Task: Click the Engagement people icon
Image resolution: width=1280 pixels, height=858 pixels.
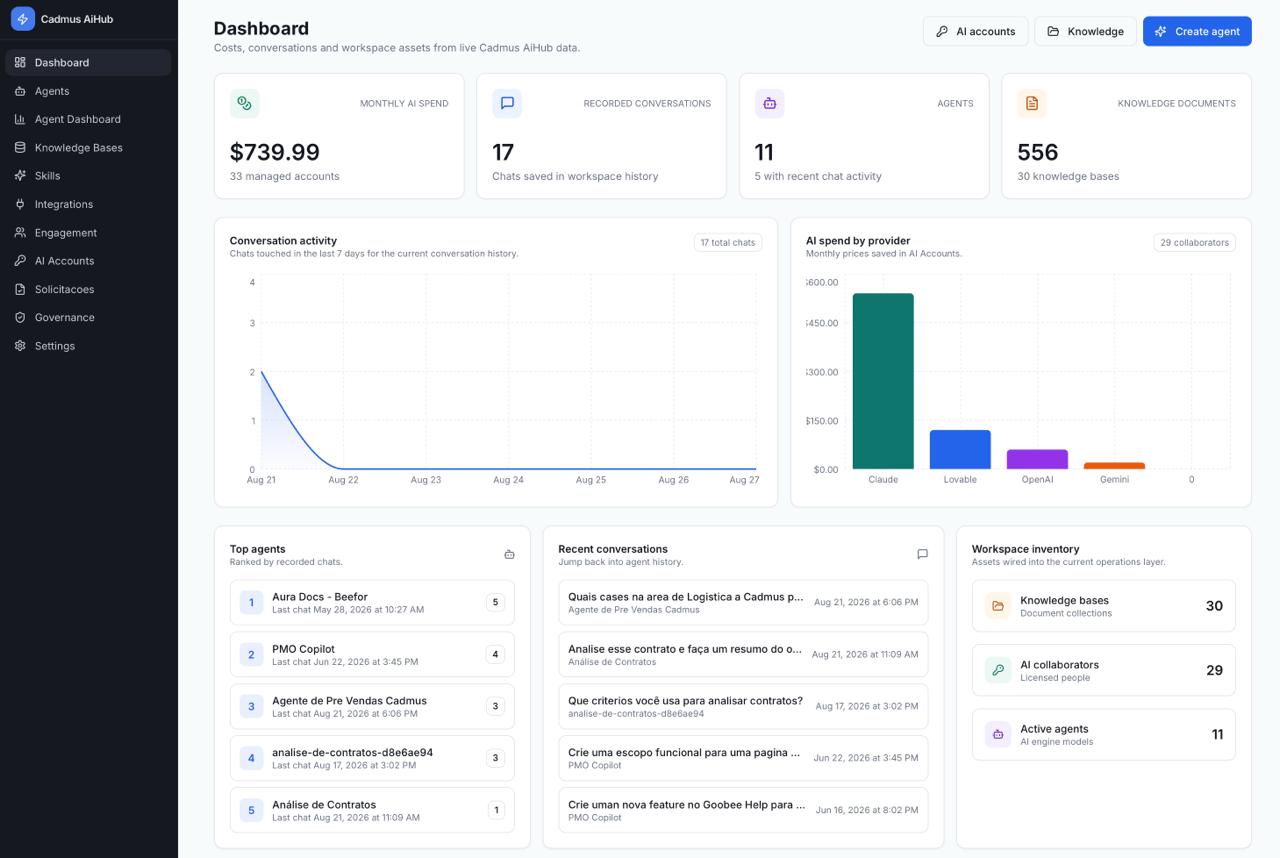Action: point(20,232)
